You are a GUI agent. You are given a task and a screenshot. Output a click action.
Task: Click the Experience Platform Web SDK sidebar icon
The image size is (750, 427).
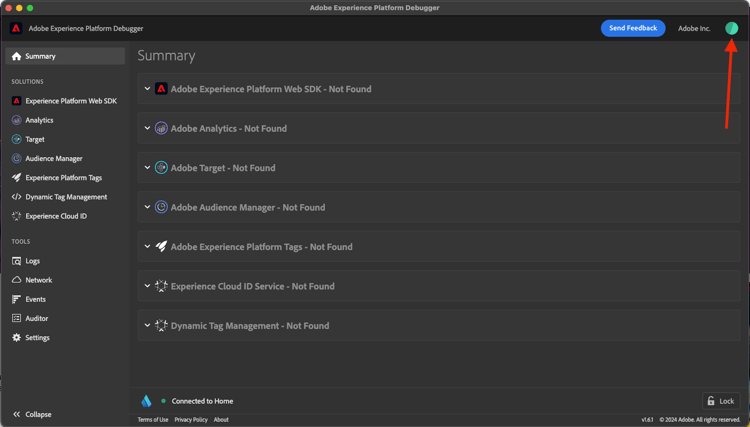16,101
